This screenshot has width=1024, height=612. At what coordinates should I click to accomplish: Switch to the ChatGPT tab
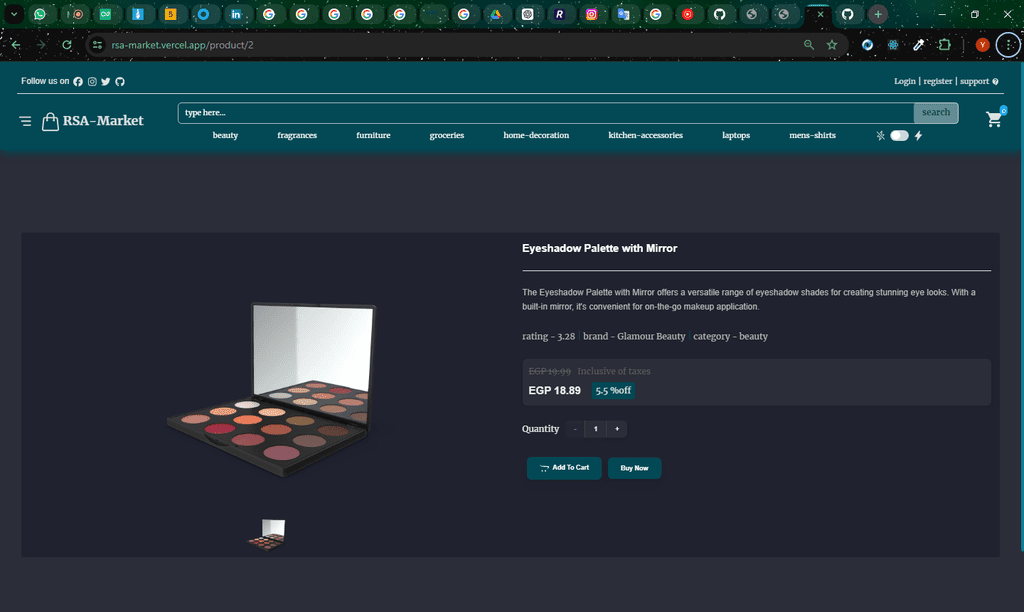pyautogui.click(x=528, y=14)
